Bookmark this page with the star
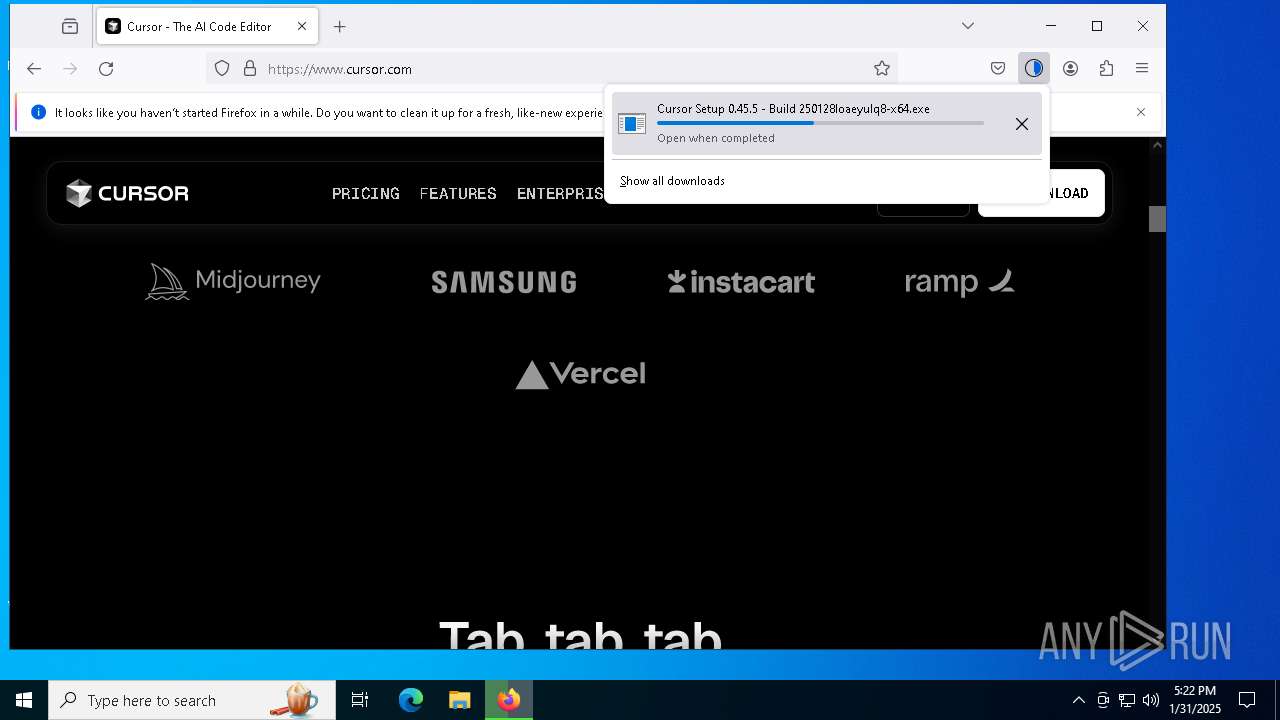Viewport: 1280px width, 720px height. coord(881,69)
